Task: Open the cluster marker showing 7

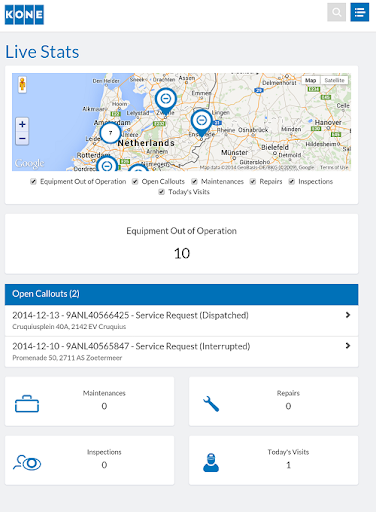Action: click(x=110, y=133)
